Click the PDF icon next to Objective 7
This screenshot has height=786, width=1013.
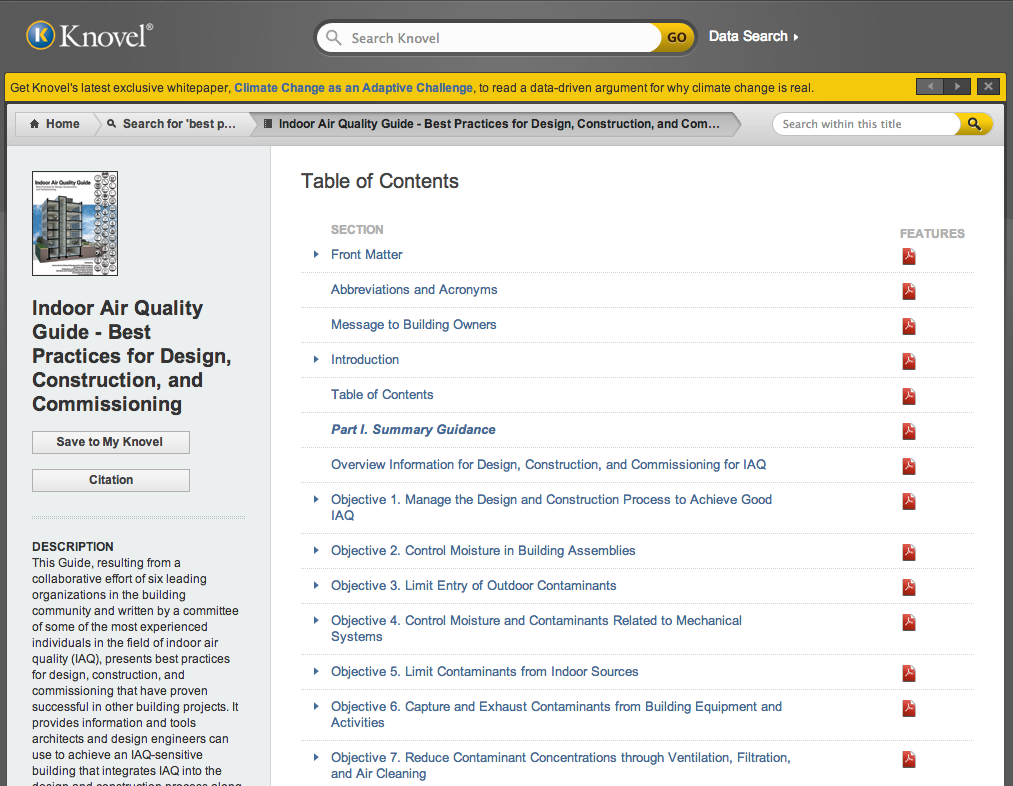tap(908, 759)
